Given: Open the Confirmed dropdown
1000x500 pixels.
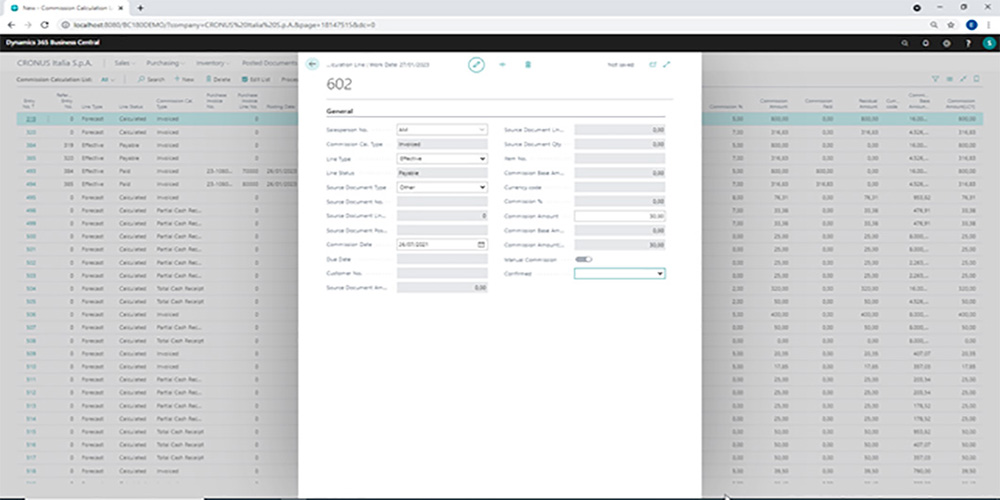Looking at the screenshot, I should (x=660, y=273).
